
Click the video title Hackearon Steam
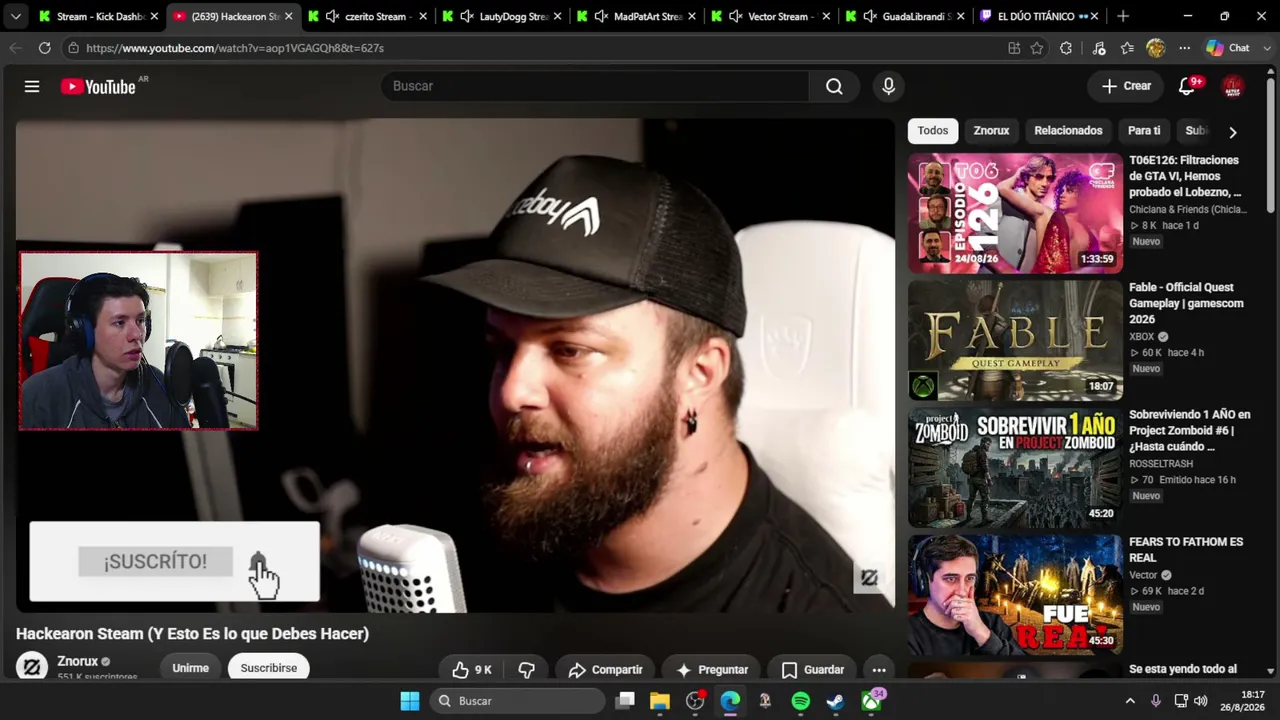192,633
